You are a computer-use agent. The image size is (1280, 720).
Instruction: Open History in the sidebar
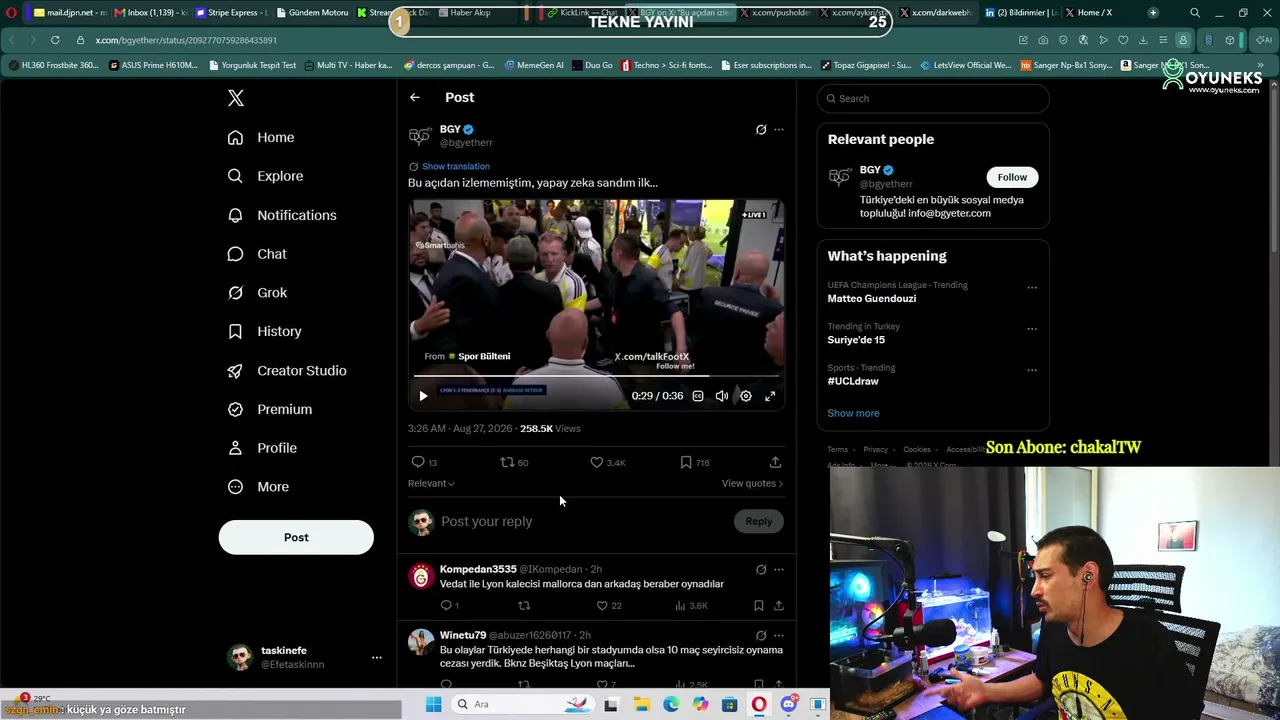pos(264,331)
